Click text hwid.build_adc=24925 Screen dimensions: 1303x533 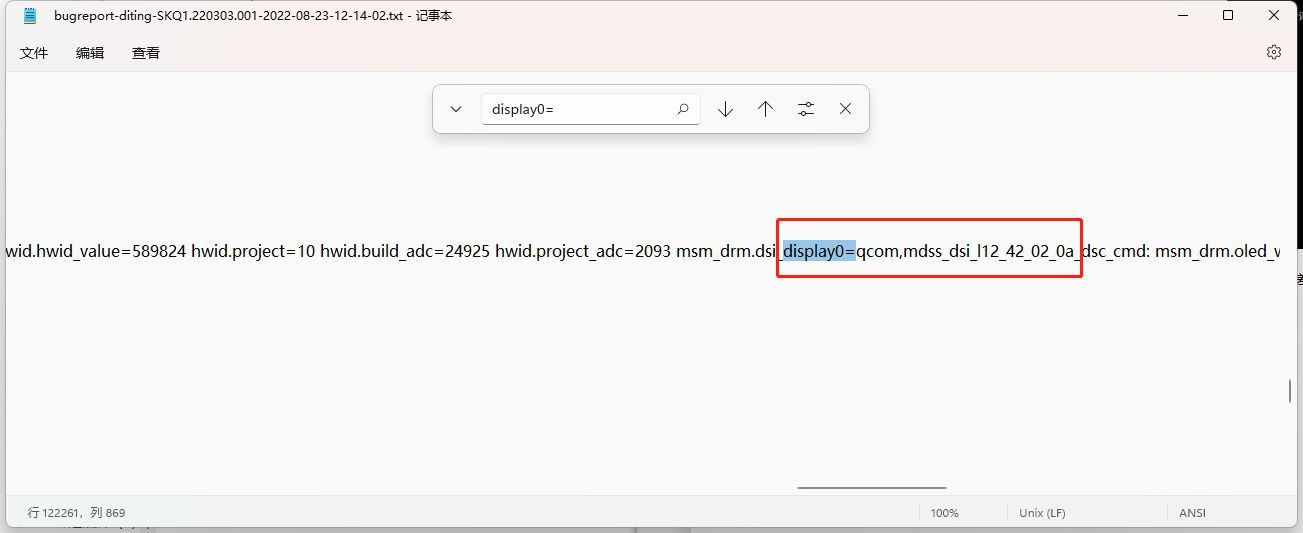pyautogui.click(x=405, y=251)
